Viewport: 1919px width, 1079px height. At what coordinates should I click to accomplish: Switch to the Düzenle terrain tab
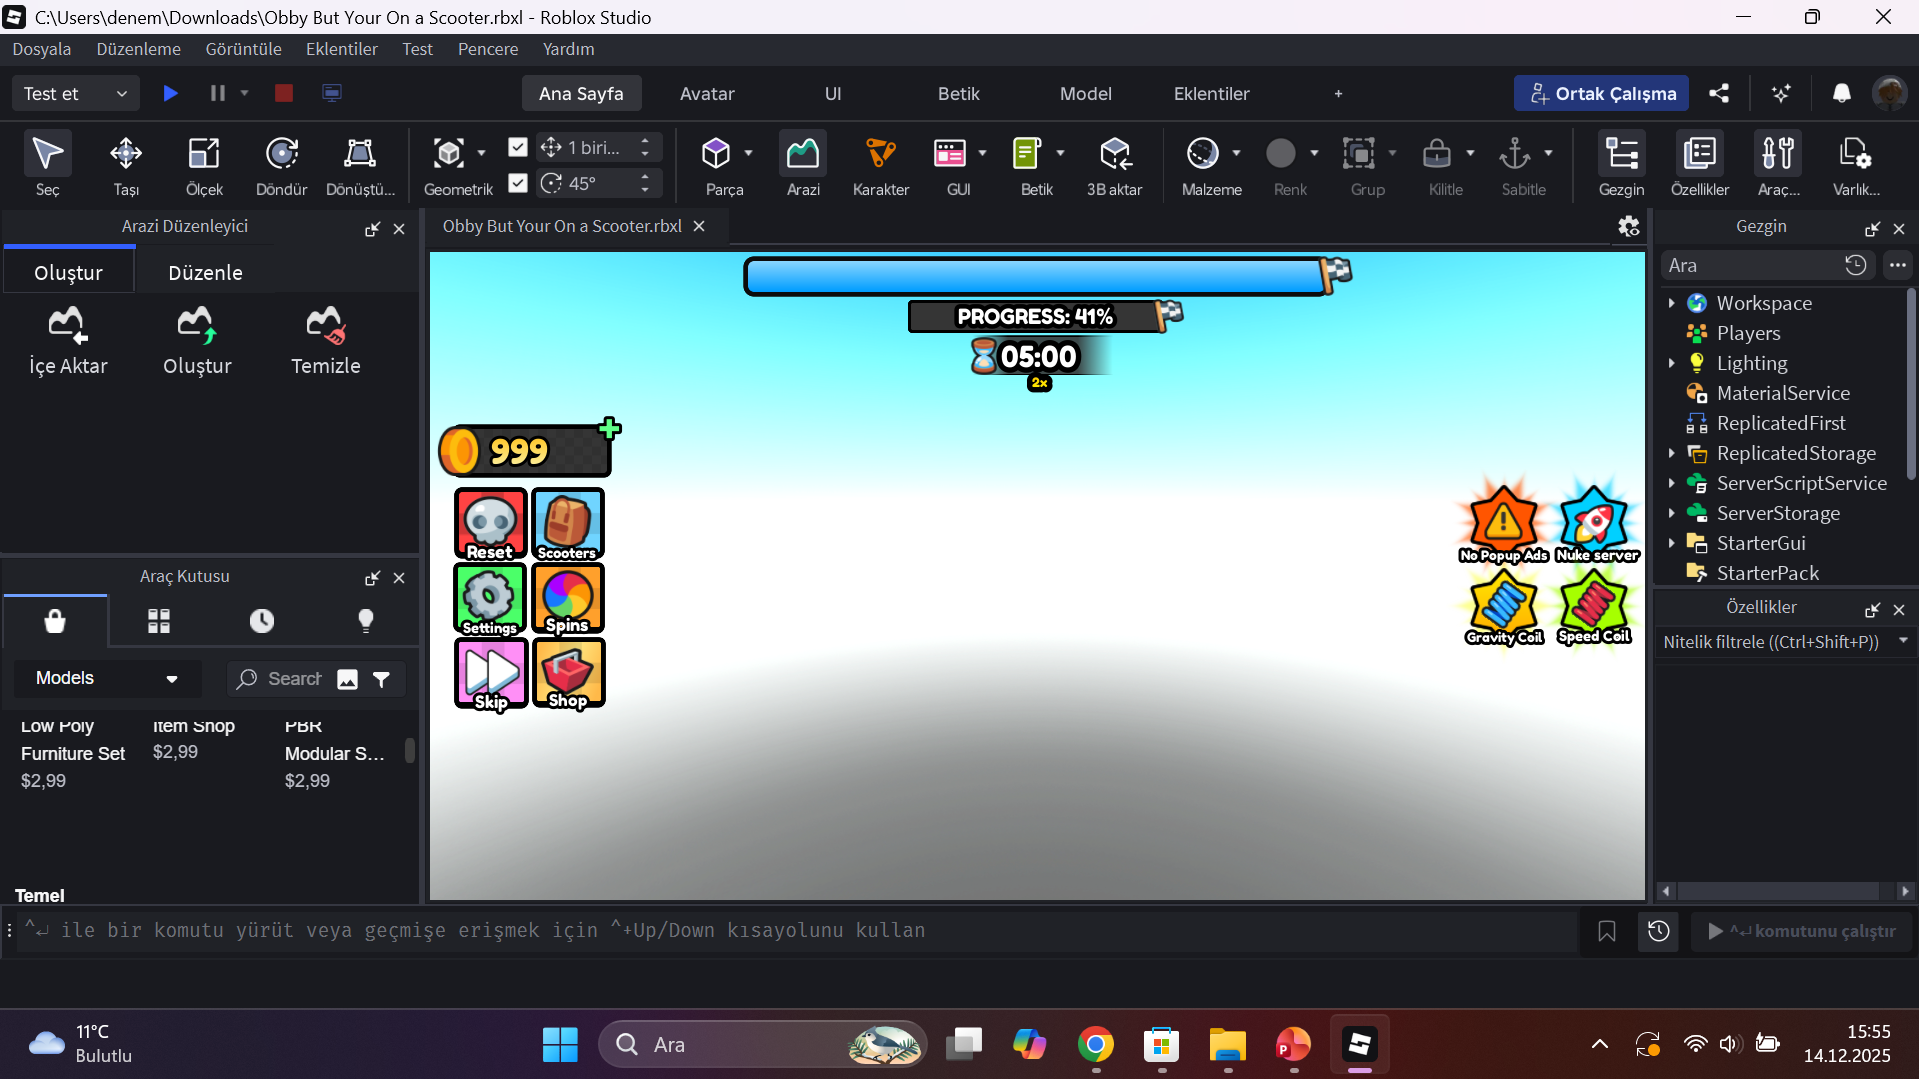205,273
